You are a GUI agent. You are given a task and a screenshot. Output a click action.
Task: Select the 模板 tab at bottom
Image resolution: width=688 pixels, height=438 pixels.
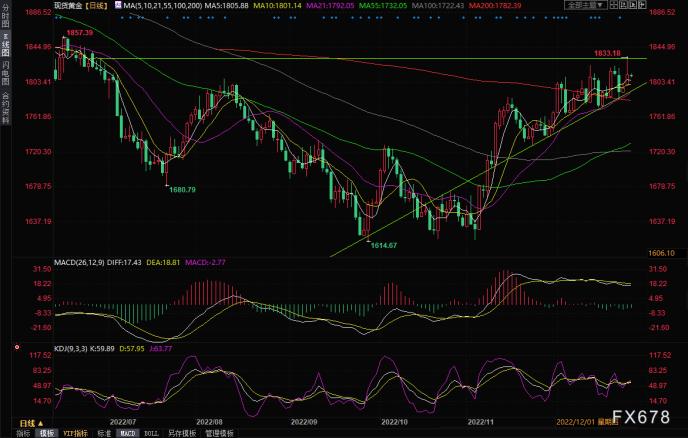pyautogui.click(x=47, y=433)
